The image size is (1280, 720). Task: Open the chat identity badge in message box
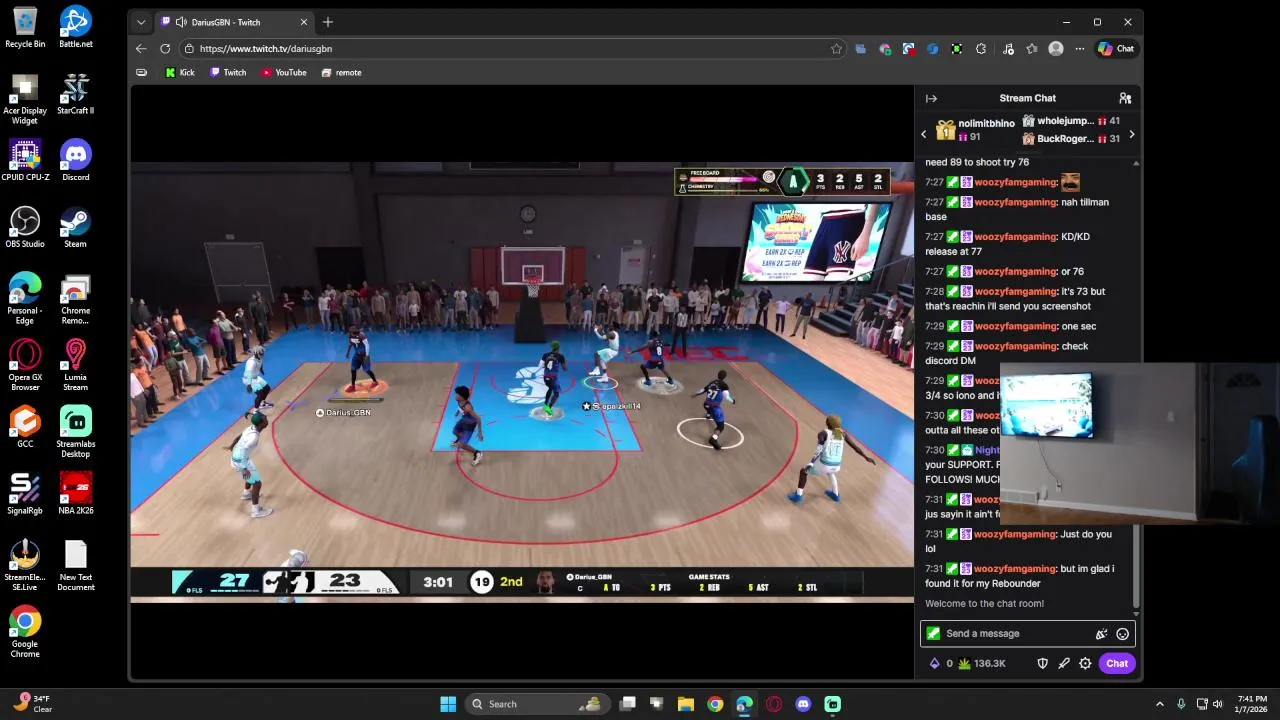coord(933,633)
